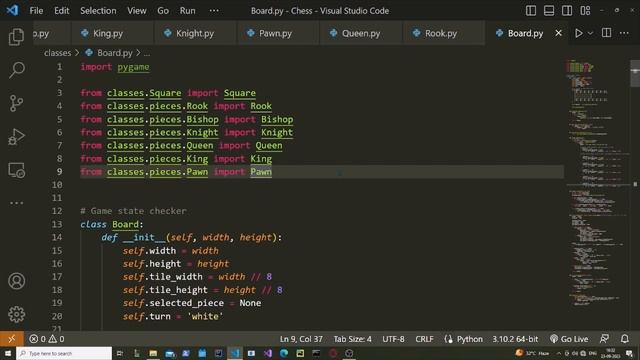Change indentation via Tab Size: 4
The height and width of the screenshot is (360, 640).
tap(353, 339)
